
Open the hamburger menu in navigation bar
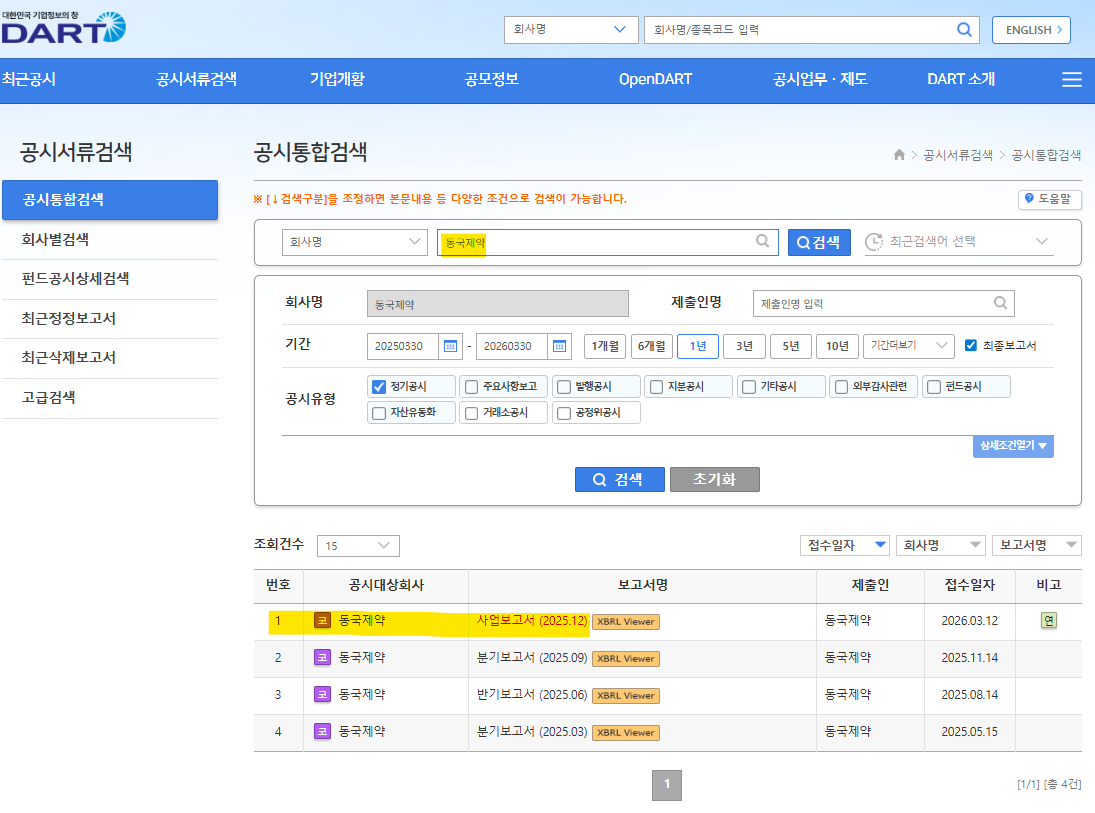tap(1071, 80)
